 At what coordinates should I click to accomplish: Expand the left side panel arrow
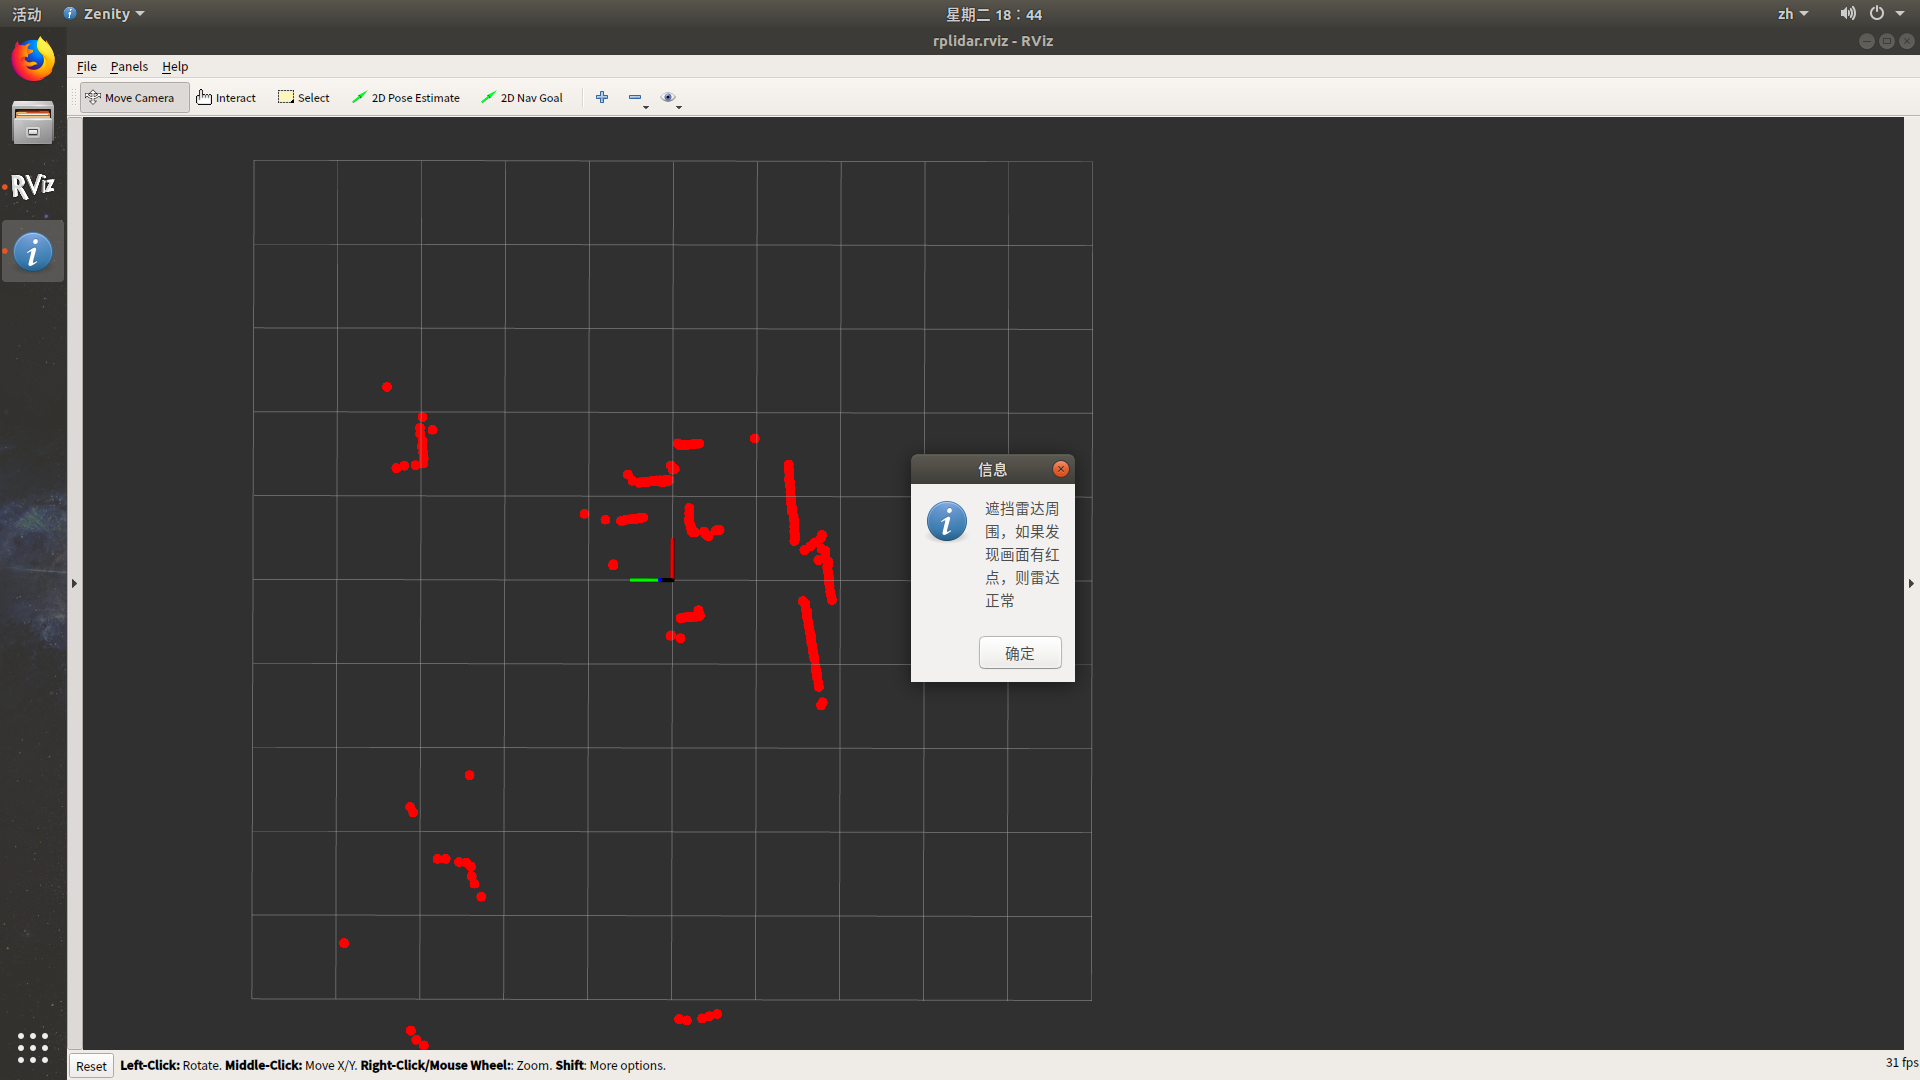(74, 583)
